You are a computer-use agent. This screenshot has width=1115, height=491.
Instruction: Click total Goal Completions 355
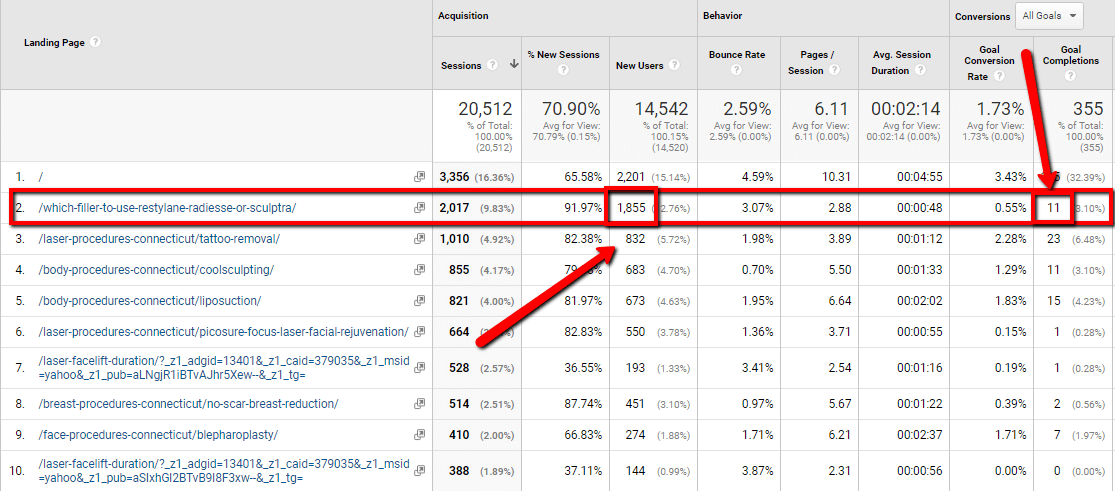pos(1088,109)
